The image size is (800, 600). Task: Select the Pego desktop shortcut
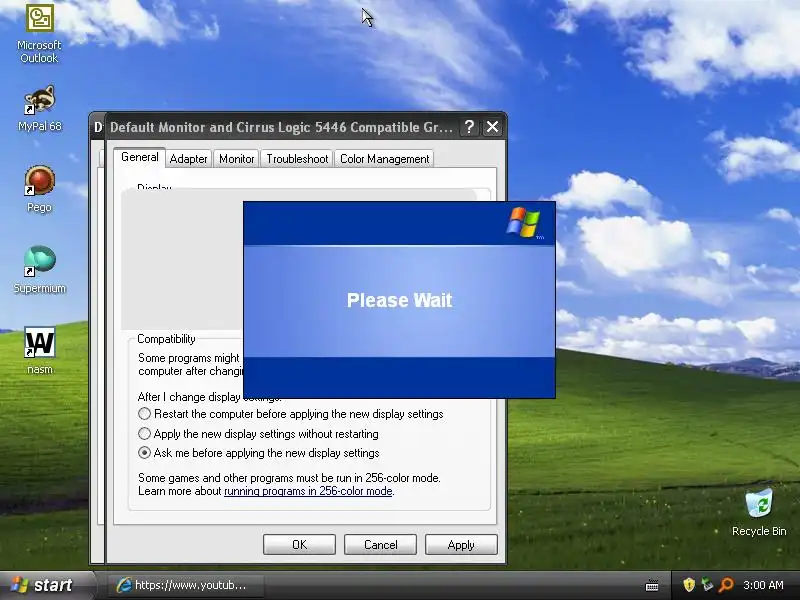[39, 189]
